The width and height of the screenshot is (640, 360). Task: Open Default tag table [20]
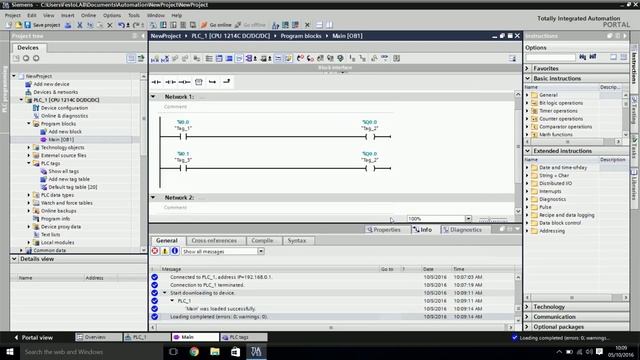[73, 187]
